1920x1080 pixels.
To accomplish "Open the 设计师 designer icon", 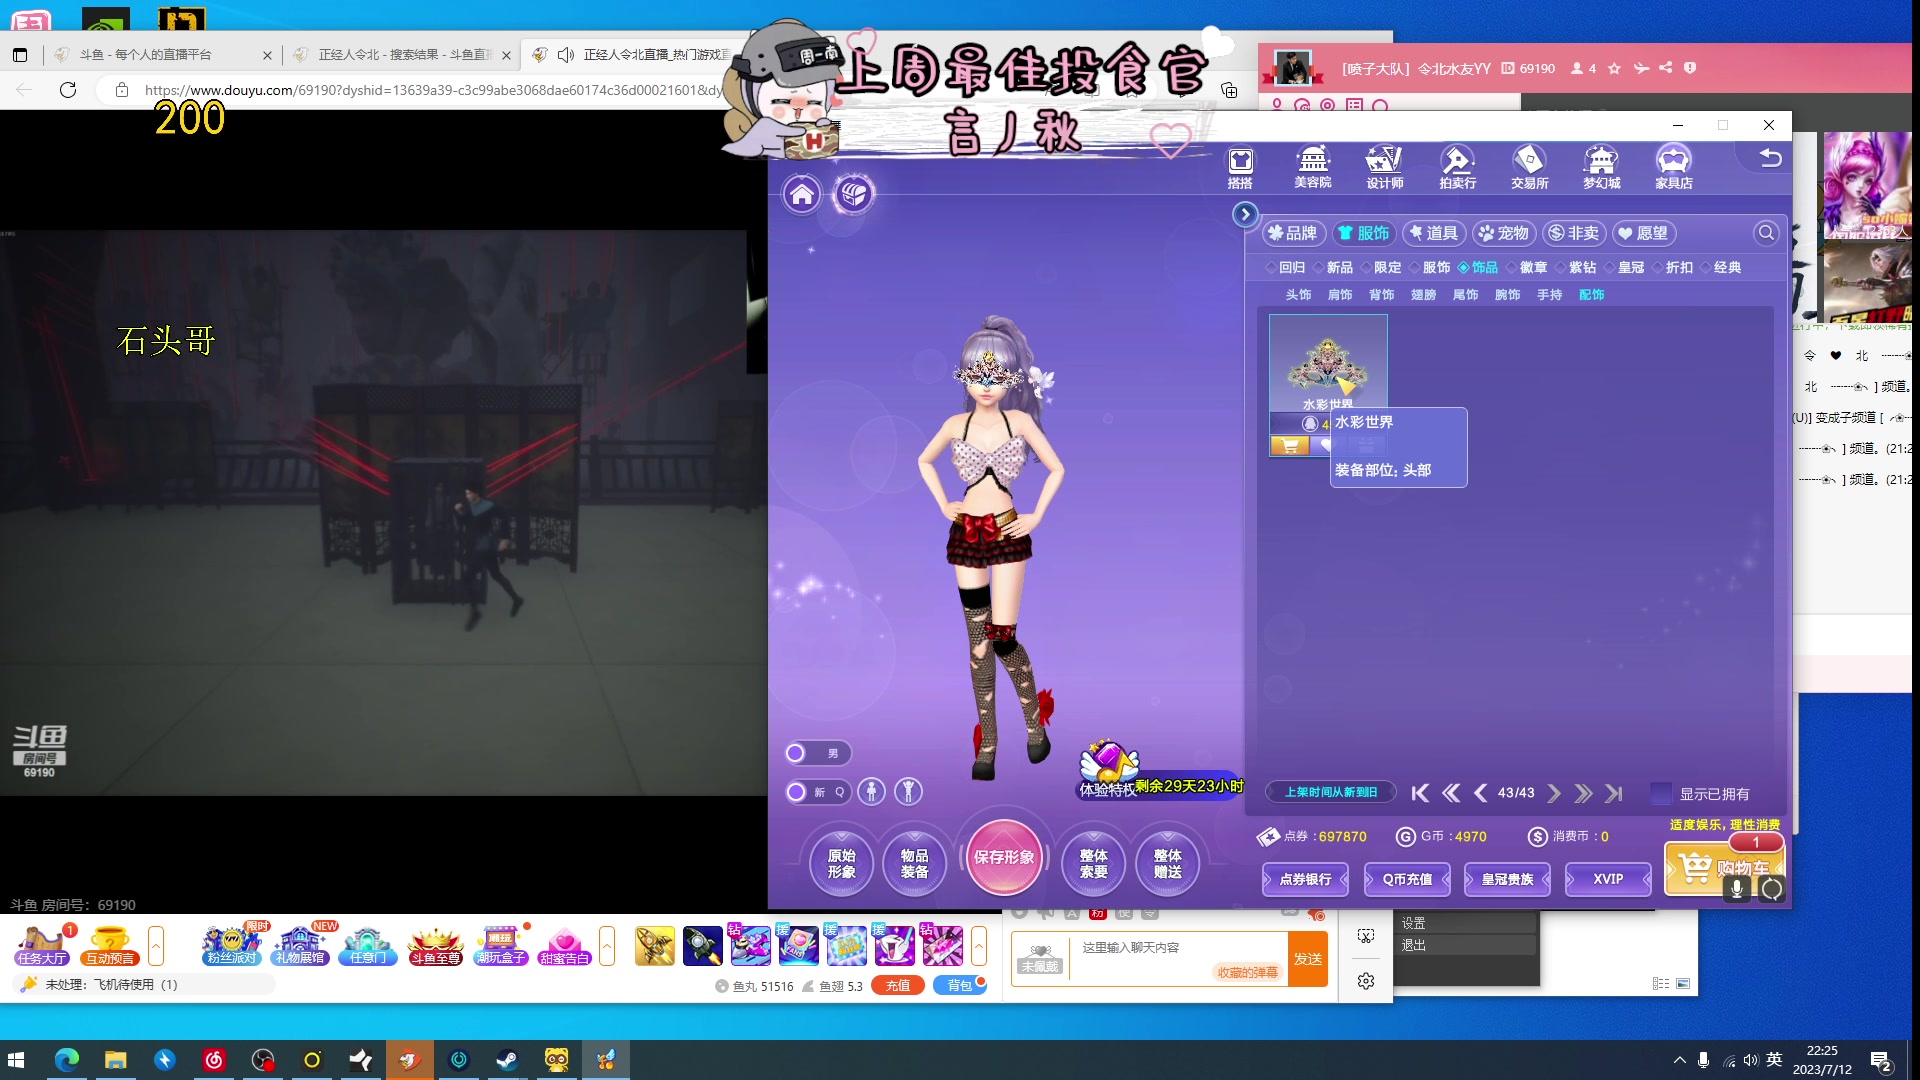I will (1385, 167).
